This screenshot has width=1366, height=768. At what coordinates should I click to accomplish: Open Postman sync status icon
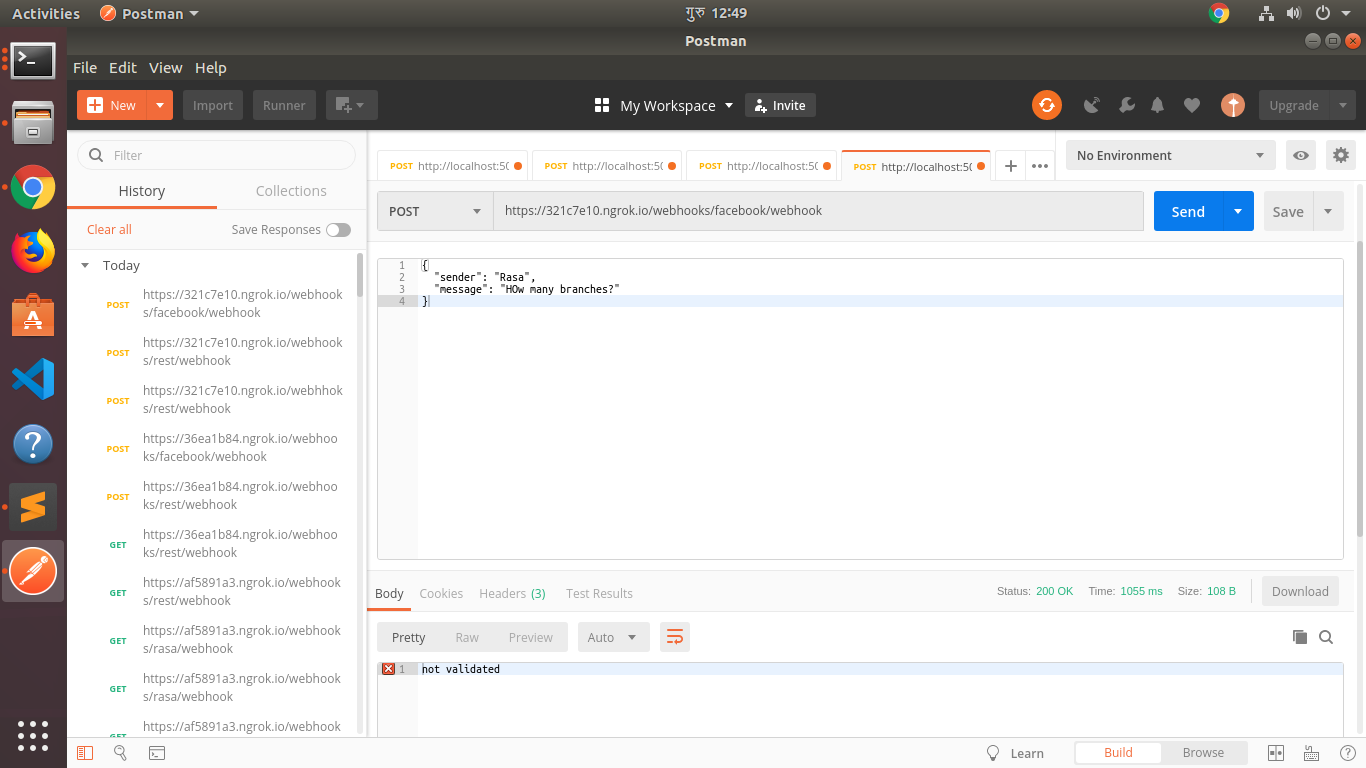(x=1047, y=105)
